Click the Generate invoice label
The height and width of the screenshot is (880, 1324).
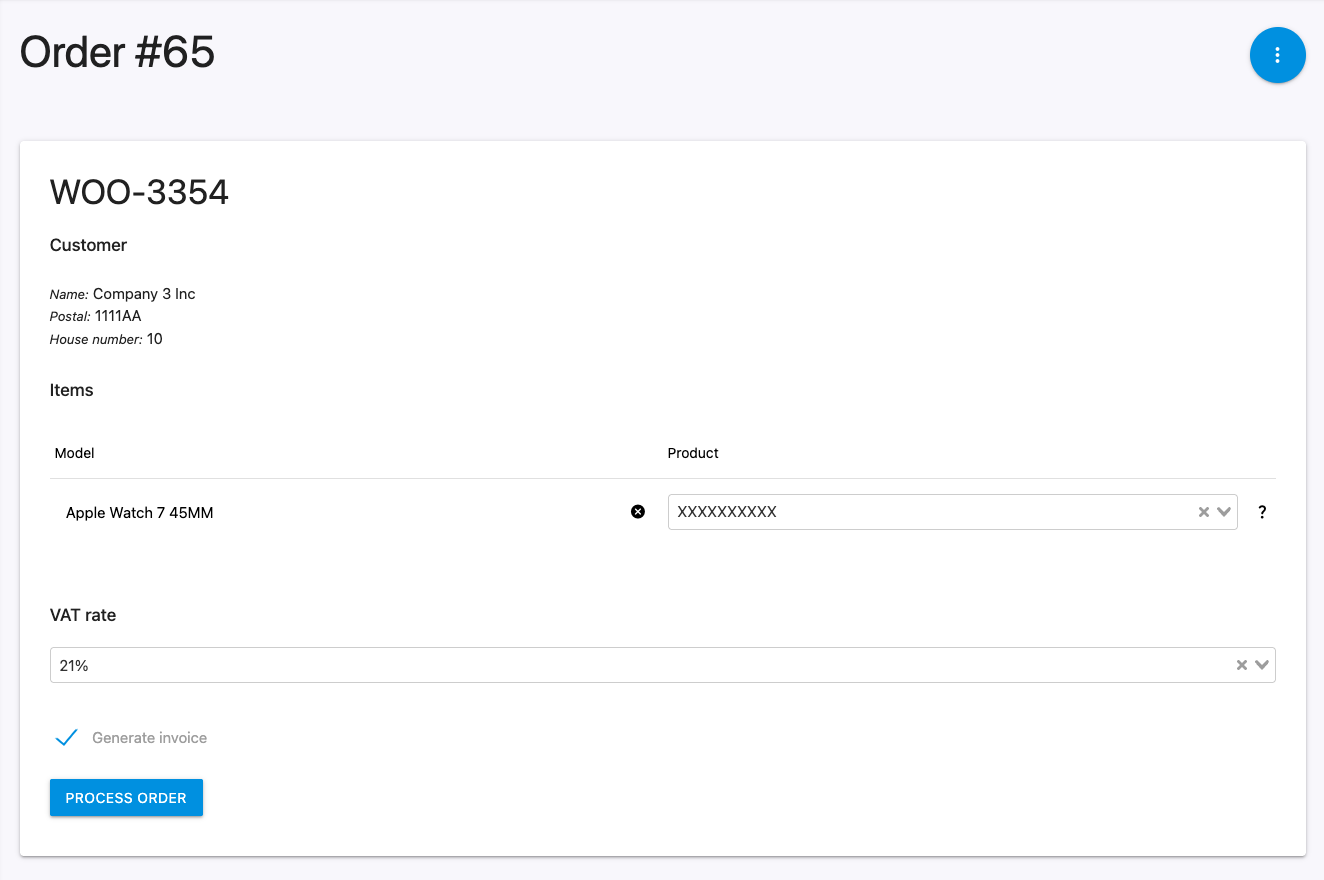149,738
